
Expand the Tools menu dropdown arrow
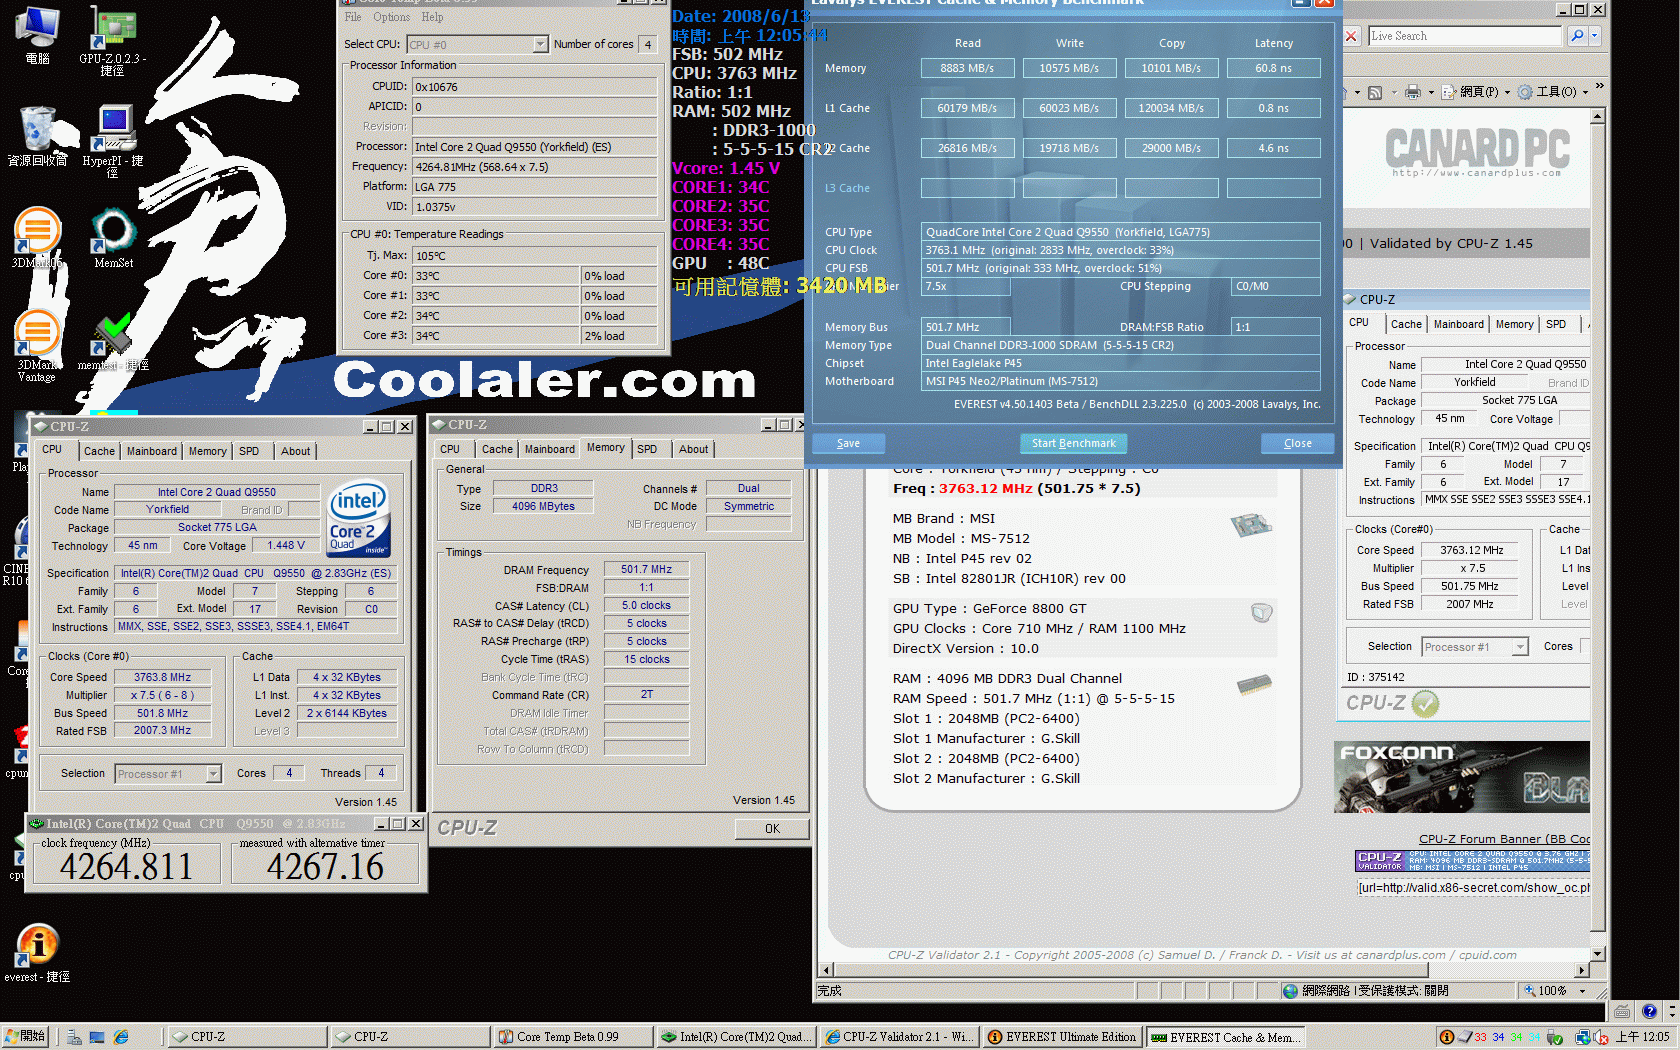pos(1585,92)
